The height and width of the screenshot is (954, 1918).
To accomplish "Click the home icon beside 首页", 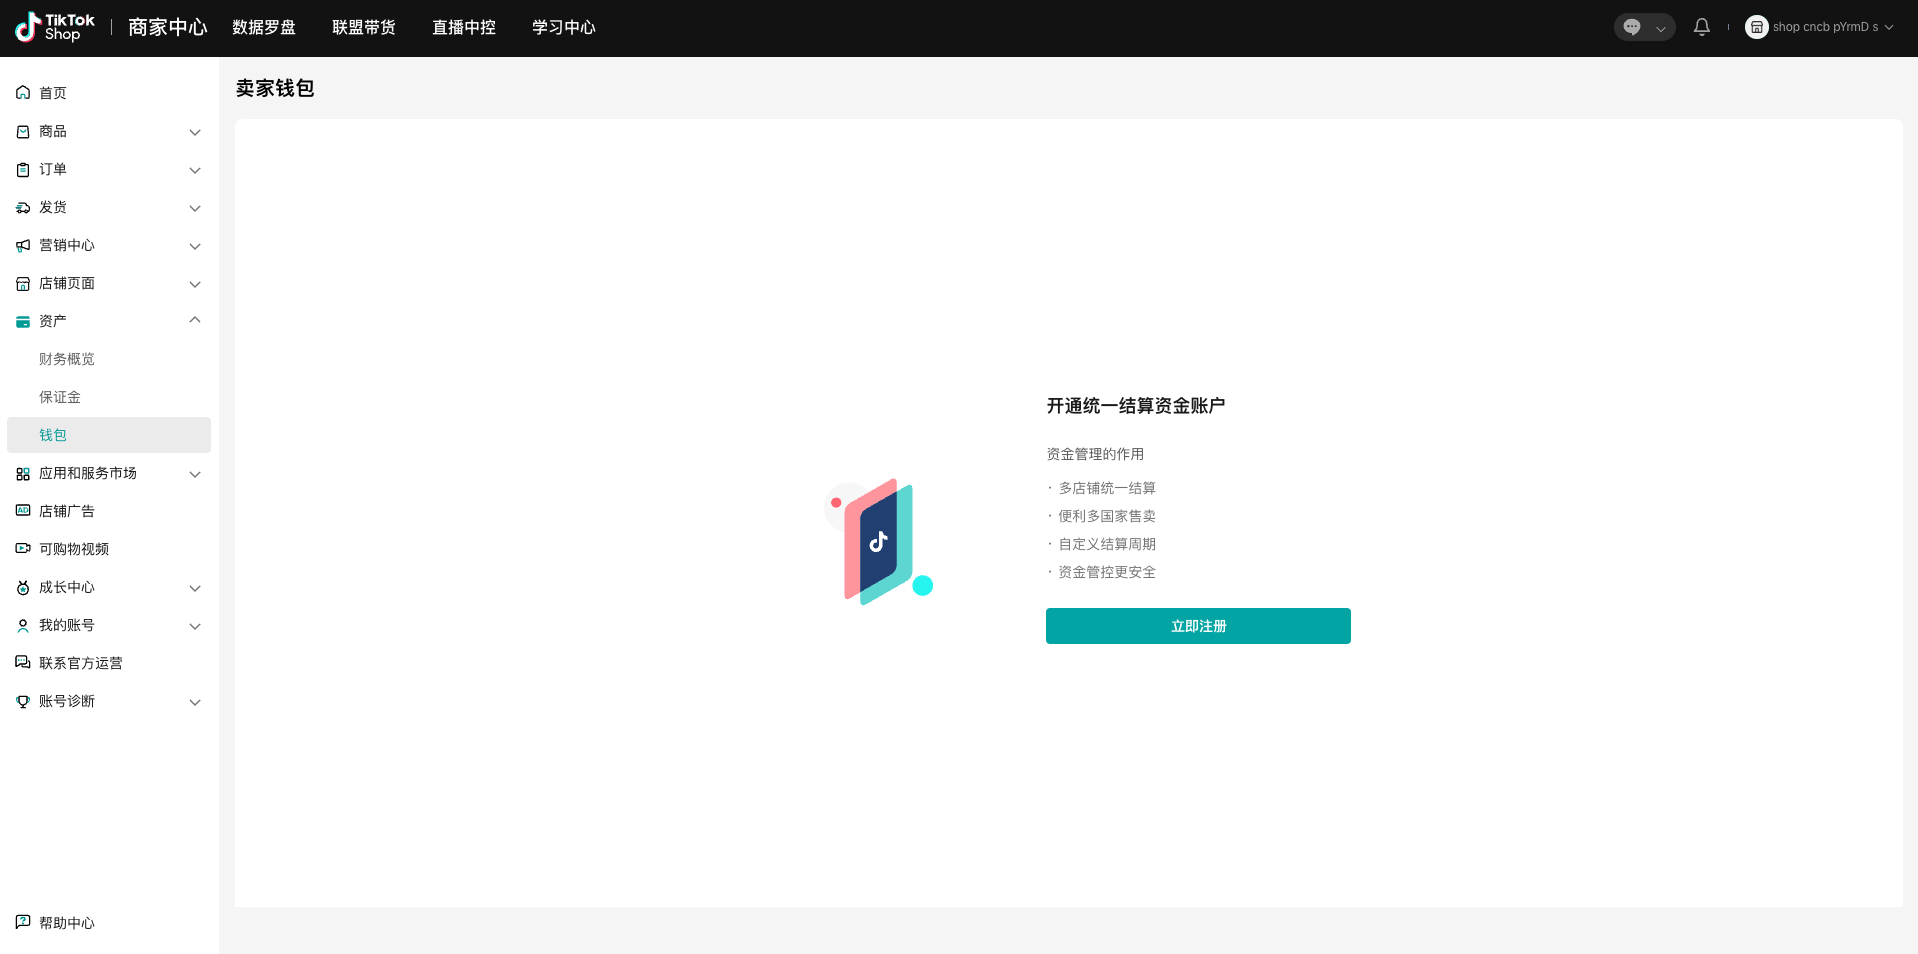I will click(x=23, y=93).
